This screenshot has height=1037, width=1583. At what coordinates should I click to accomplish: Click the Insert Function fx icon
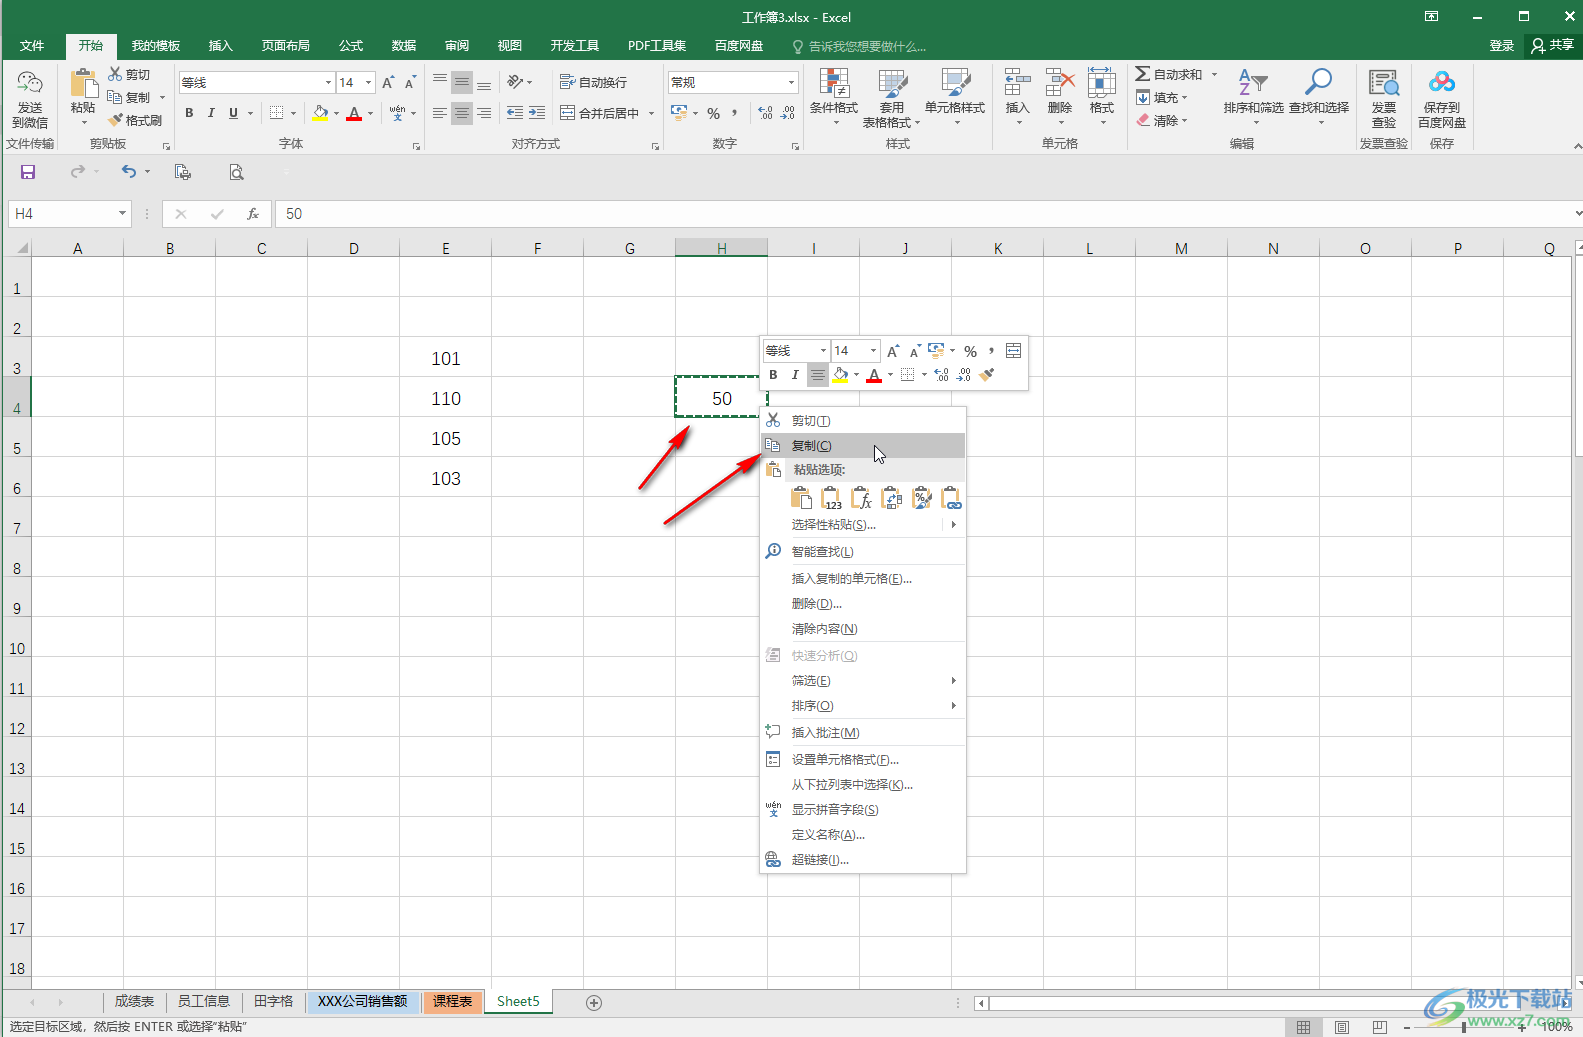(253, 214)
